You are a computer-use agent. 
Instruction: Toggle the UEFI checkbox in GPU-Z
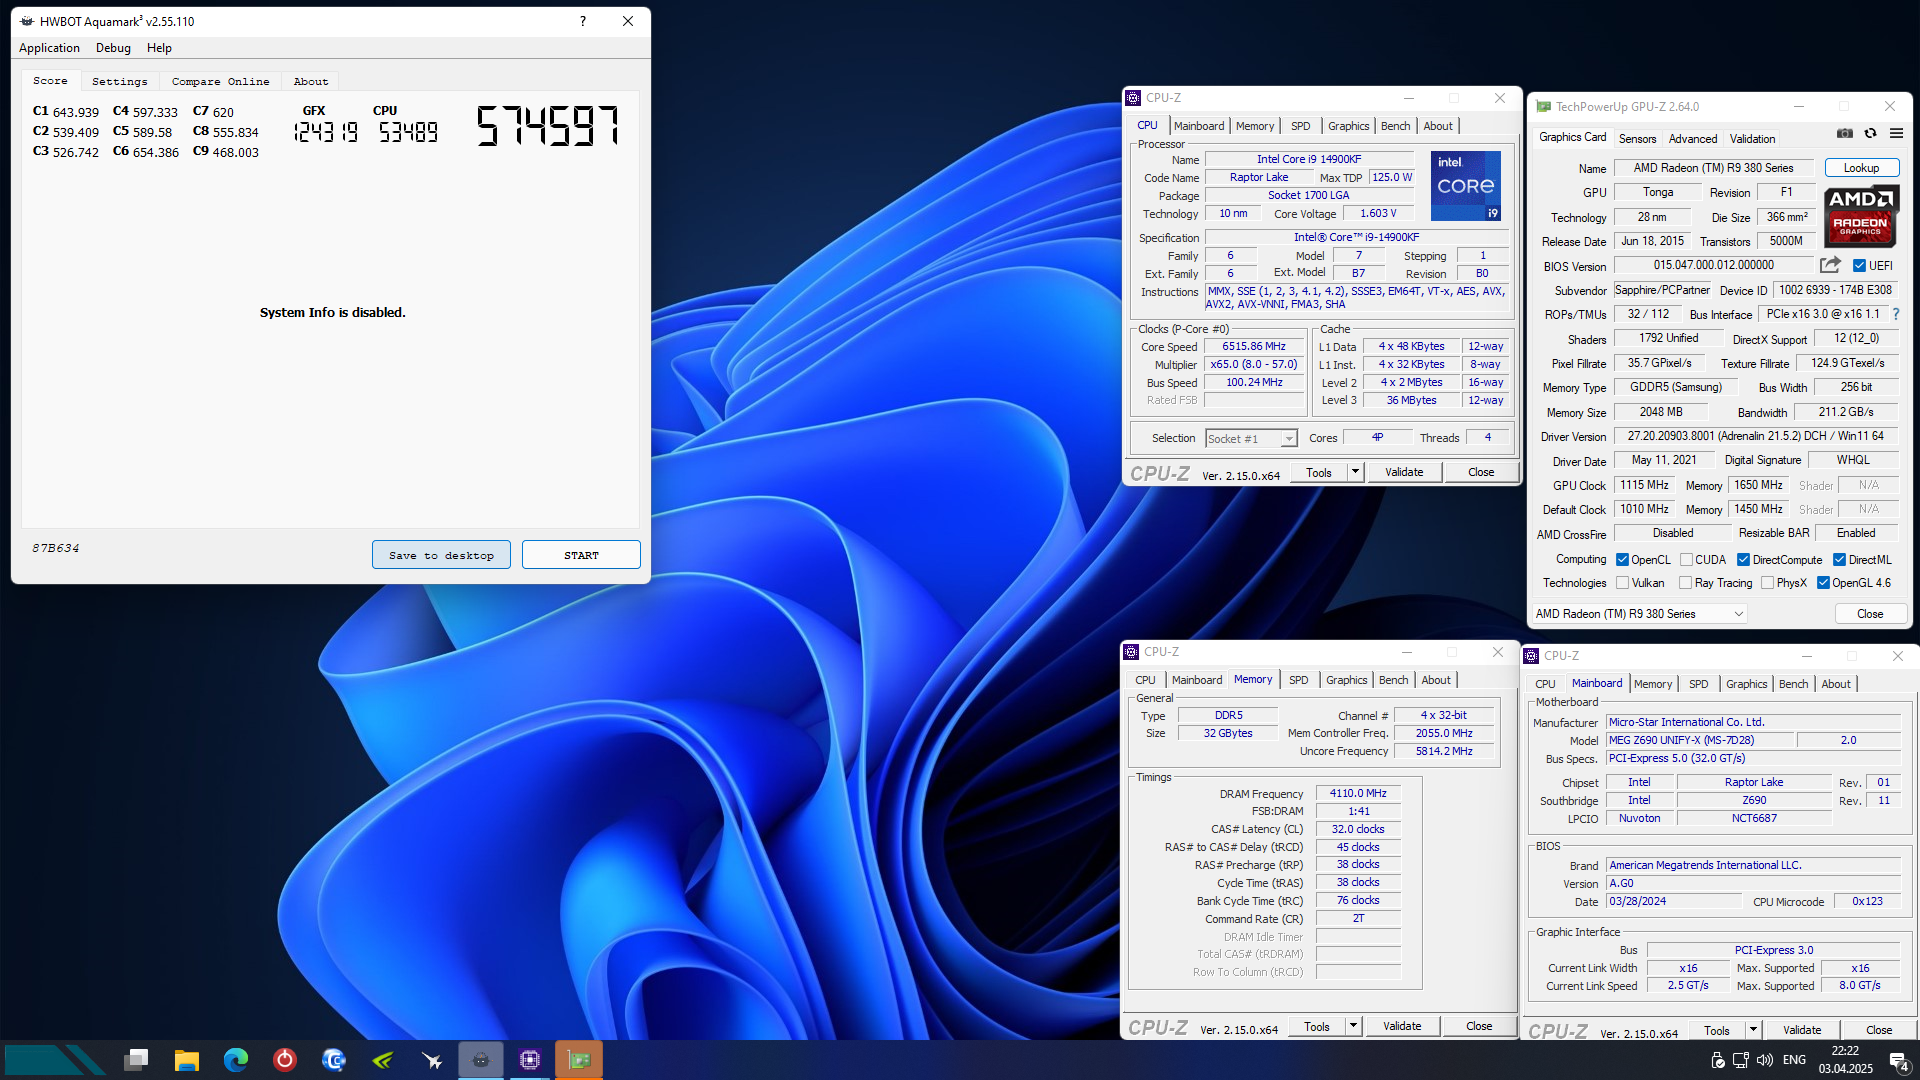tap(1859, 266)
